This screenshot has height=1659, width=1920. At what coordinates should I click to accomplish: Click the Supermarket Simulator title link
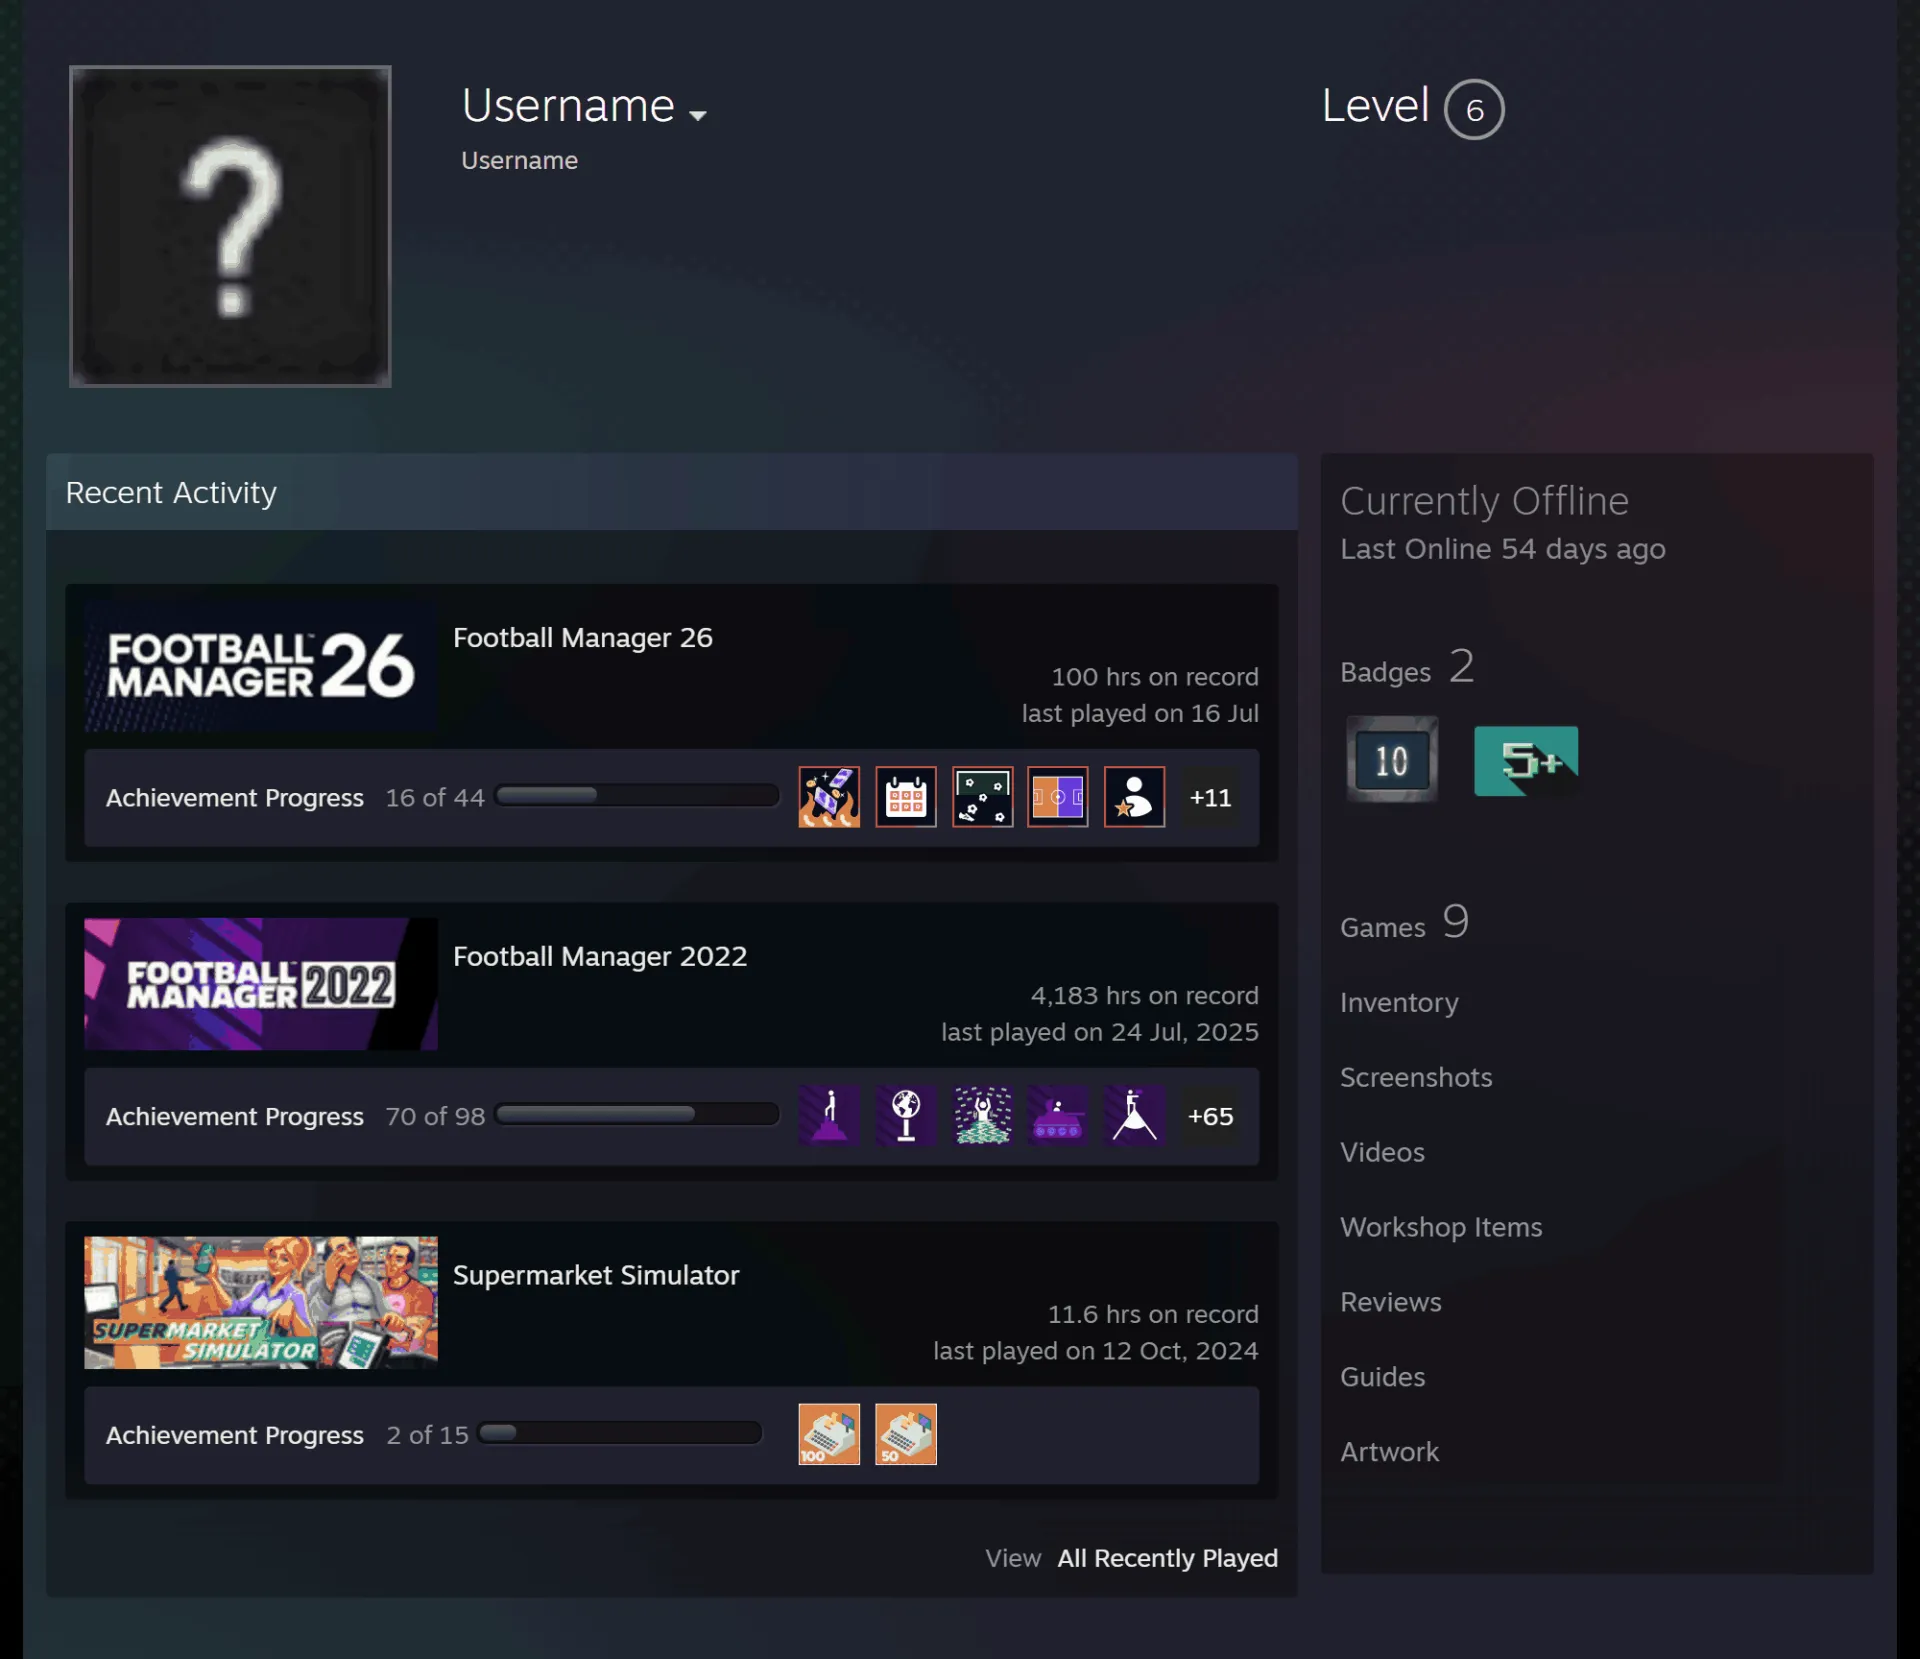(x=596, y=1276)
